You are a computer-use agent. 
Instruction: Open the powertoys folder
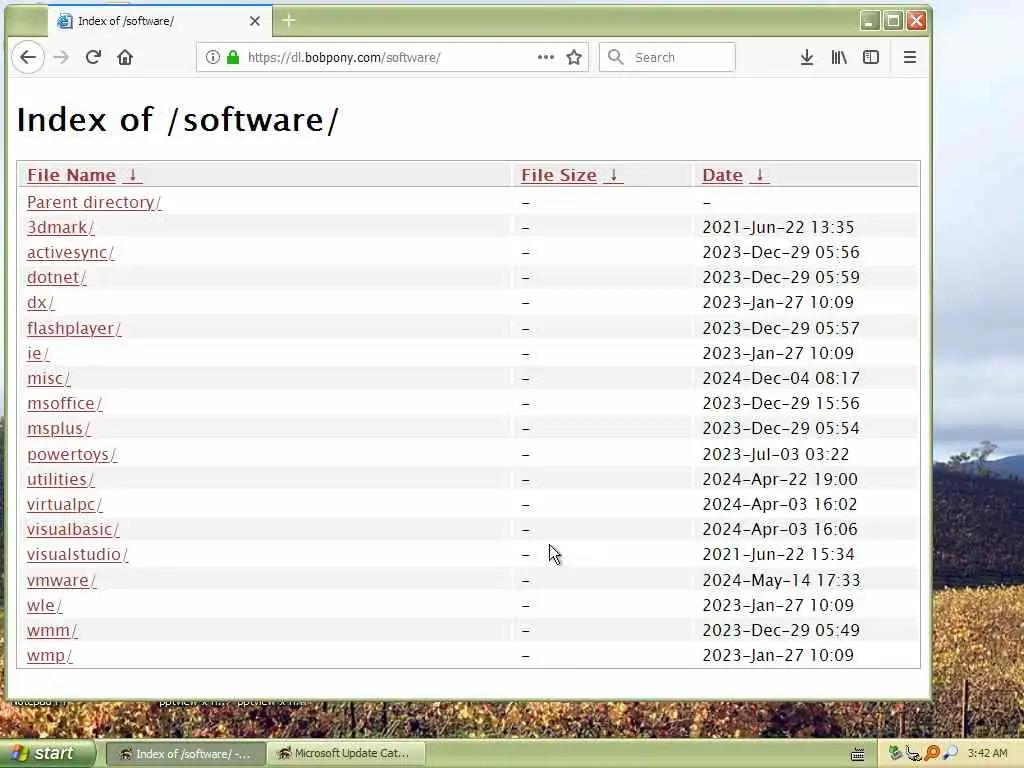point(72,455)
